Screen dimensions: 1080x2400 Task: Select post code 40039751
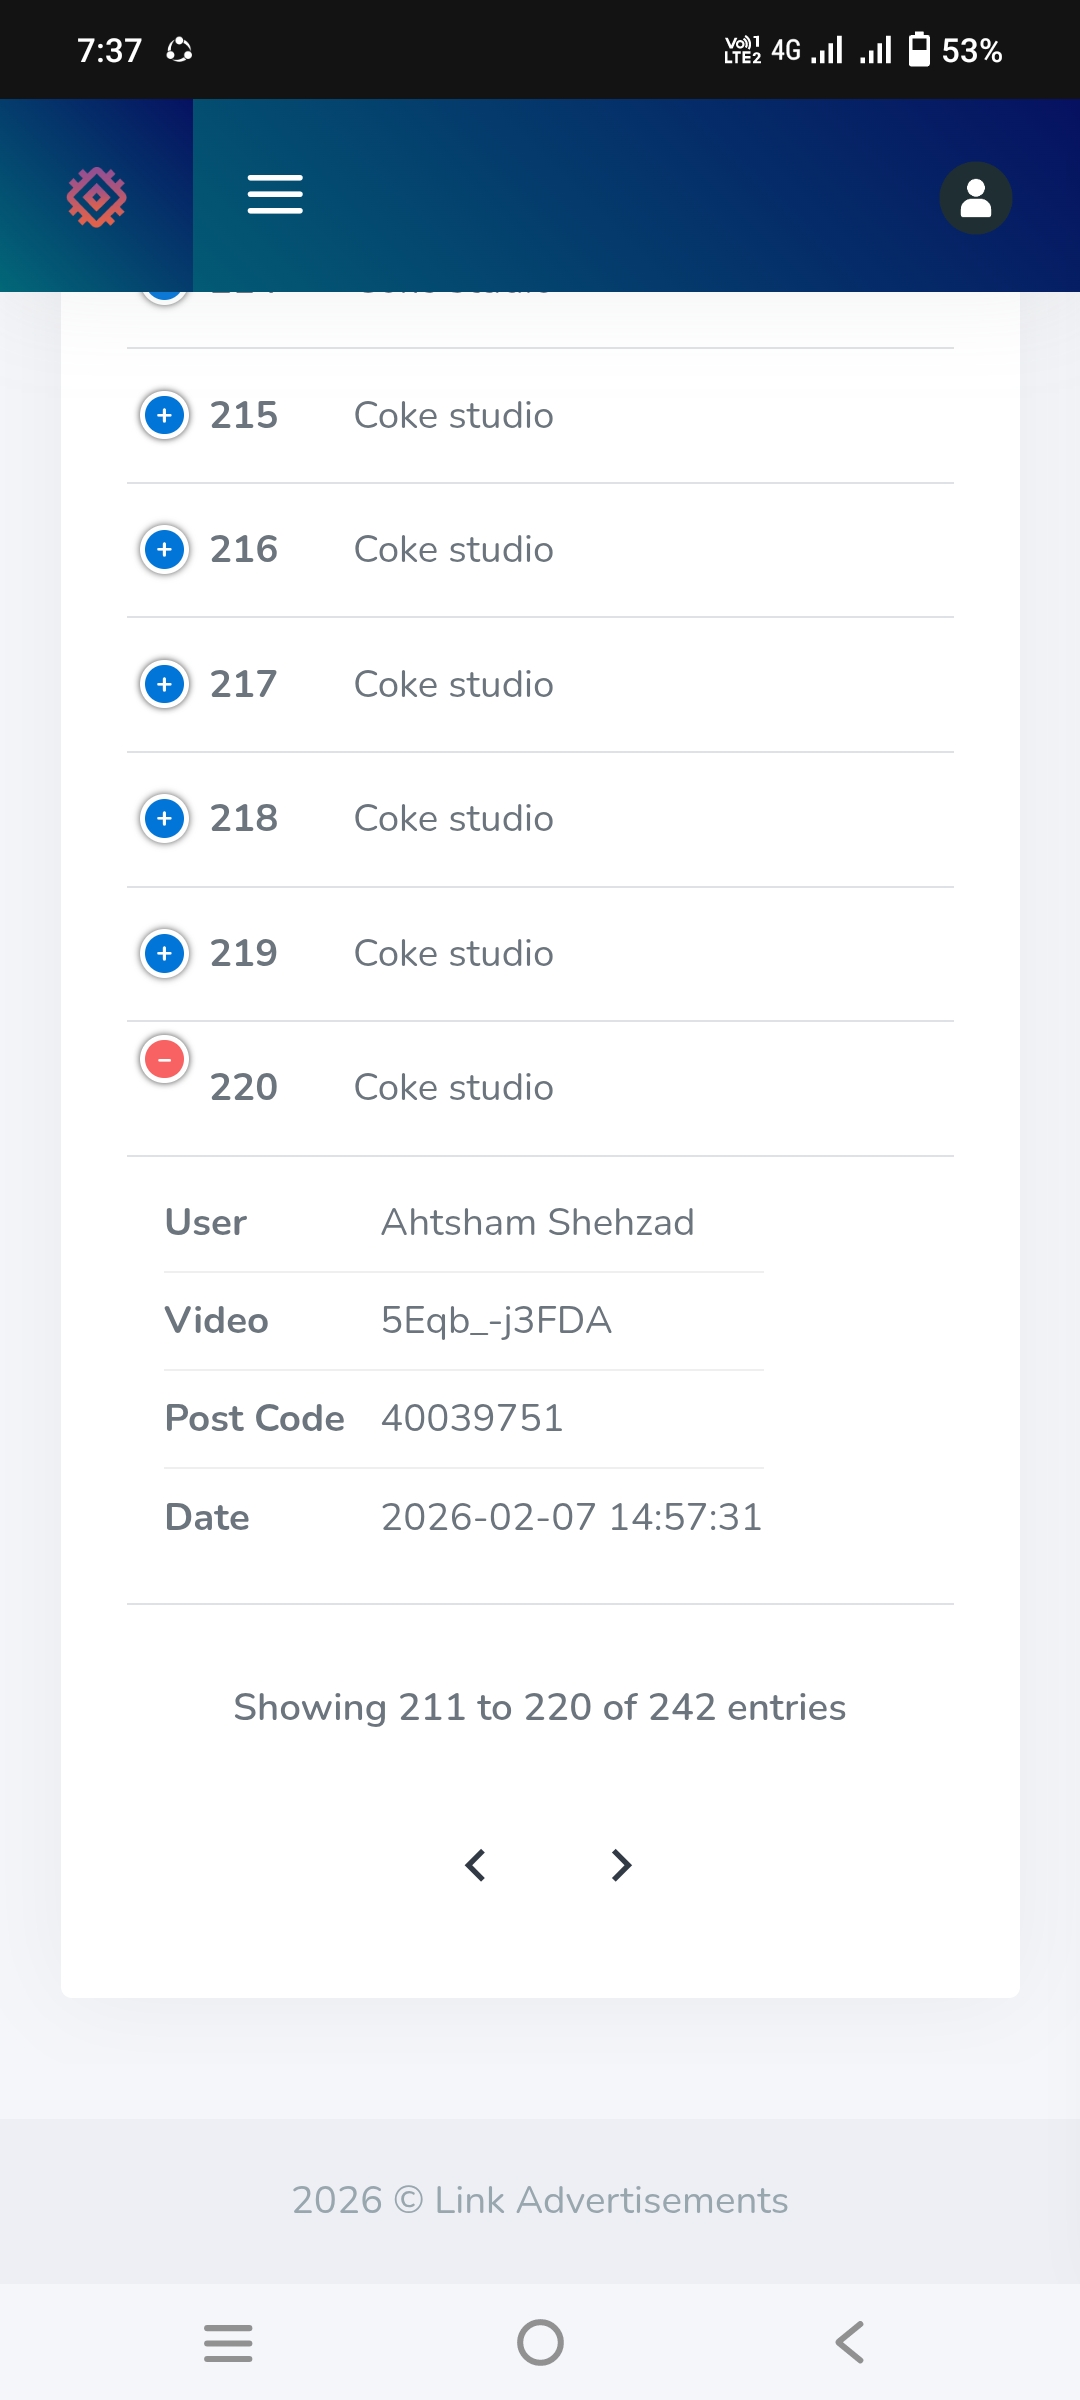(x=472, y=1418)
